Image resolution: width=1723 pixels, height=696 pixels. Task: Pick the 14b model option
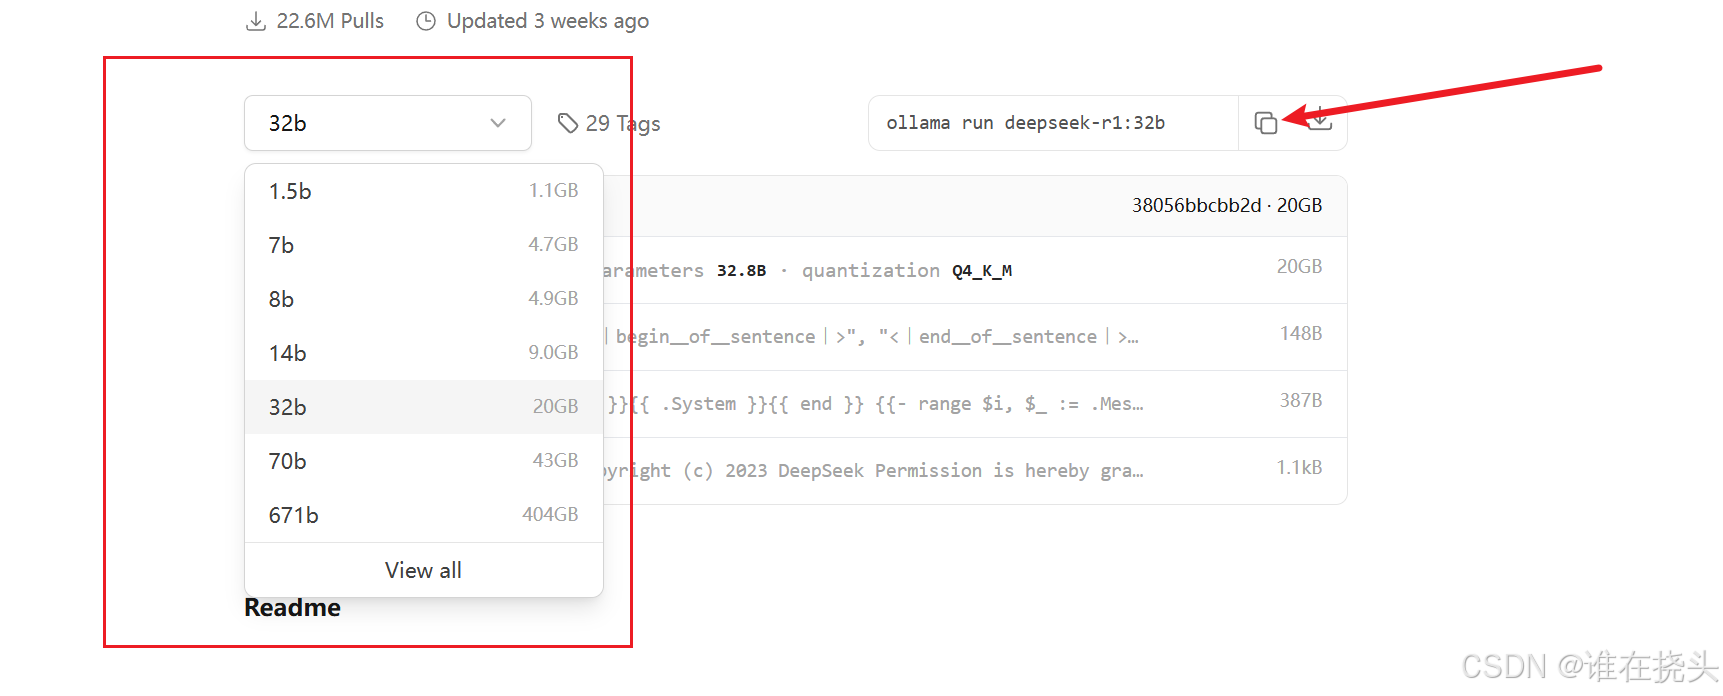(x=424, y=353)
